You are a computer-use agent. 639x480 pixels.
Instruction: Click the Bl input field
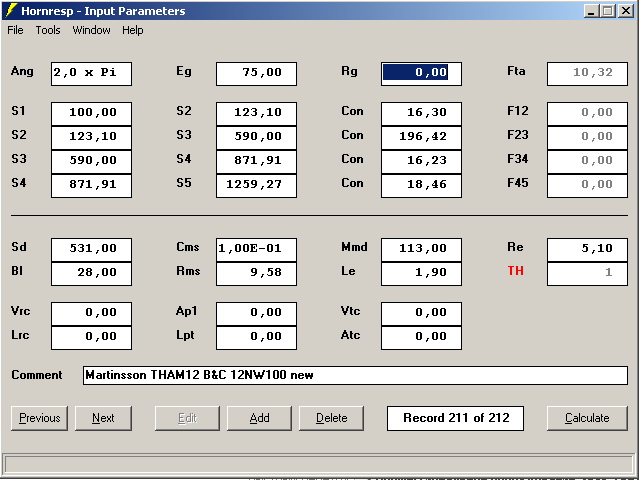[91, 272]
